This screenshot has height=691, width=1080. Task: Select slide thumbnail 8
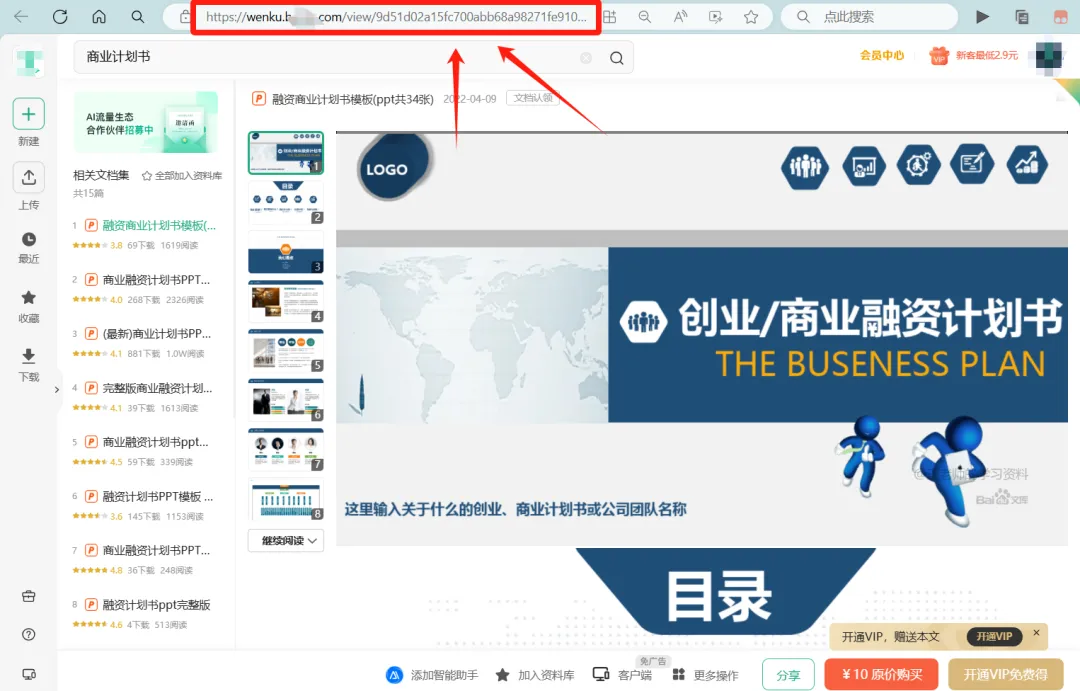[x=286, y=499]
